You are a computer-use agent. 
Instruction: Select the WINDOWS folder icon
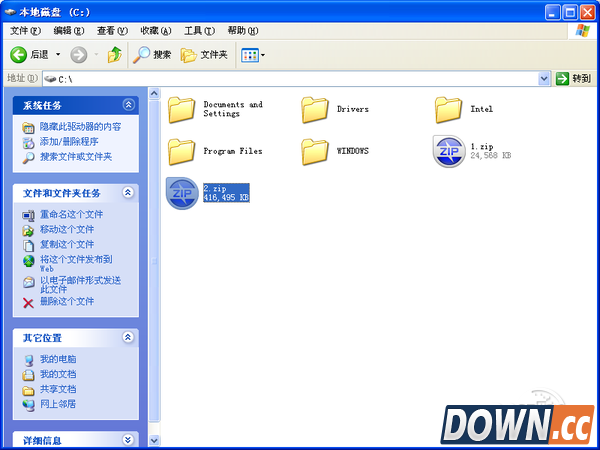coord(315,152)
